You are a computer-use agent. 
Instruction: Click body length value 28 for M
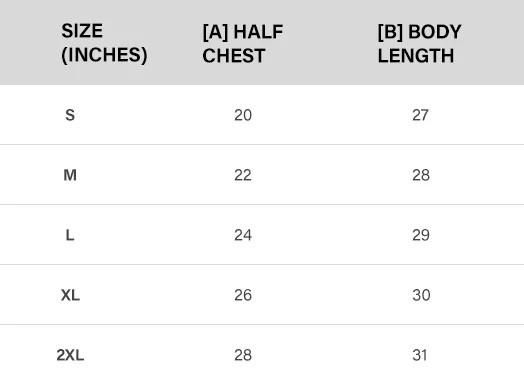(x=421, y=175)
